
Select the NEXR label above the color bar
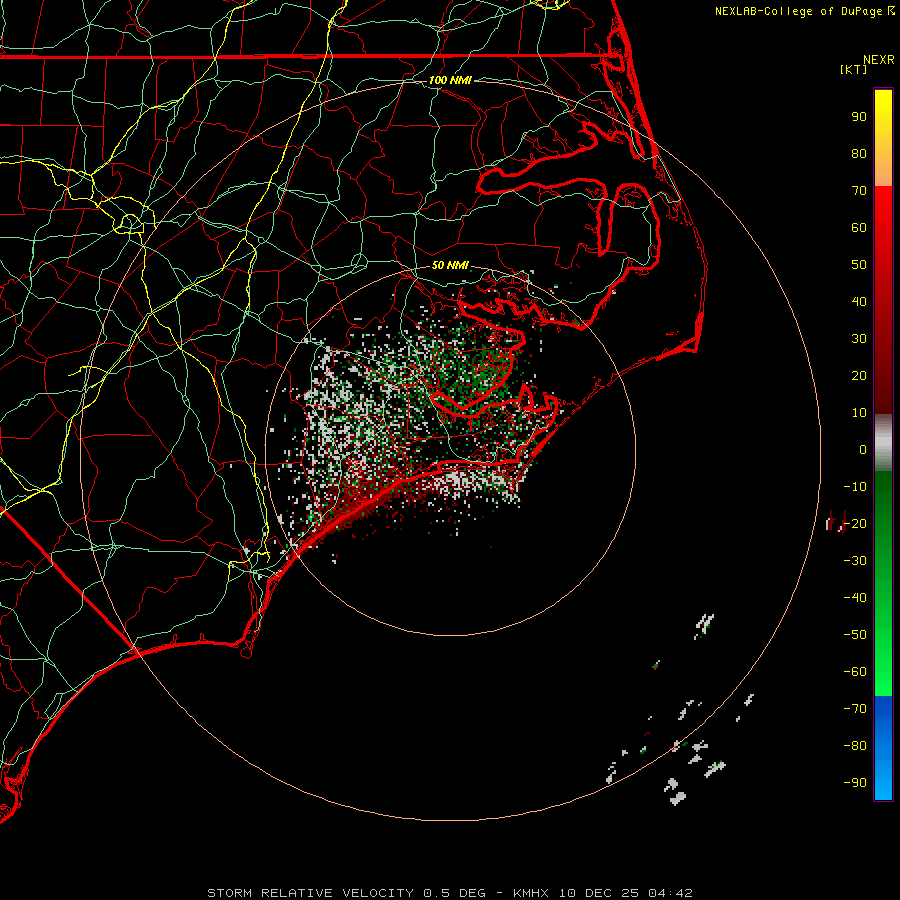(x=878, y=59)
